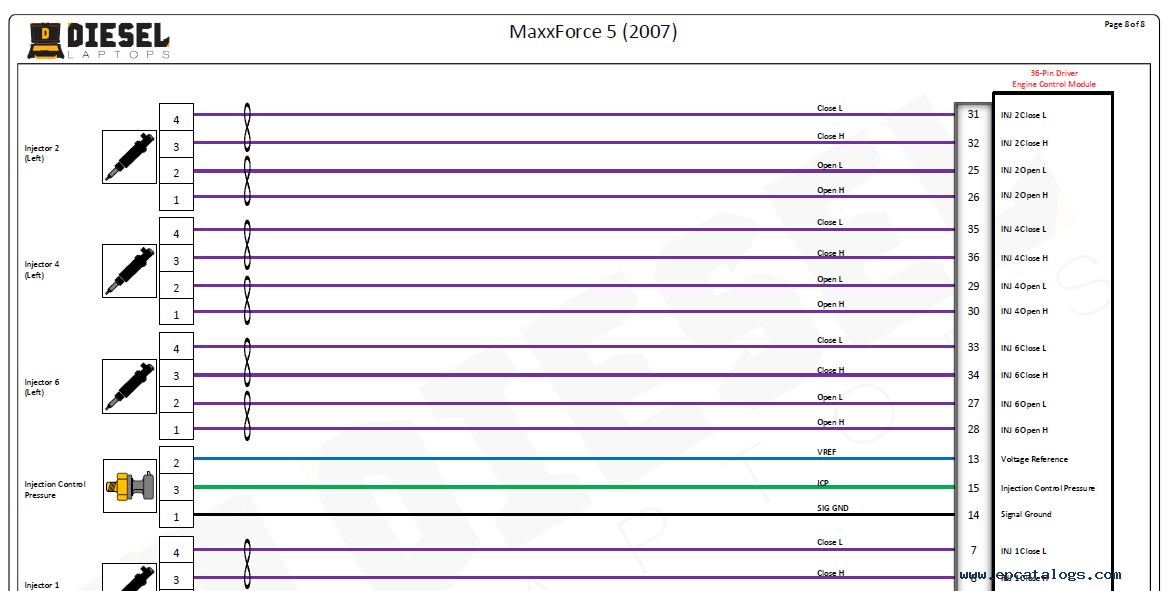Click the "INJ 6 Close H" module label

[1024, 375]
